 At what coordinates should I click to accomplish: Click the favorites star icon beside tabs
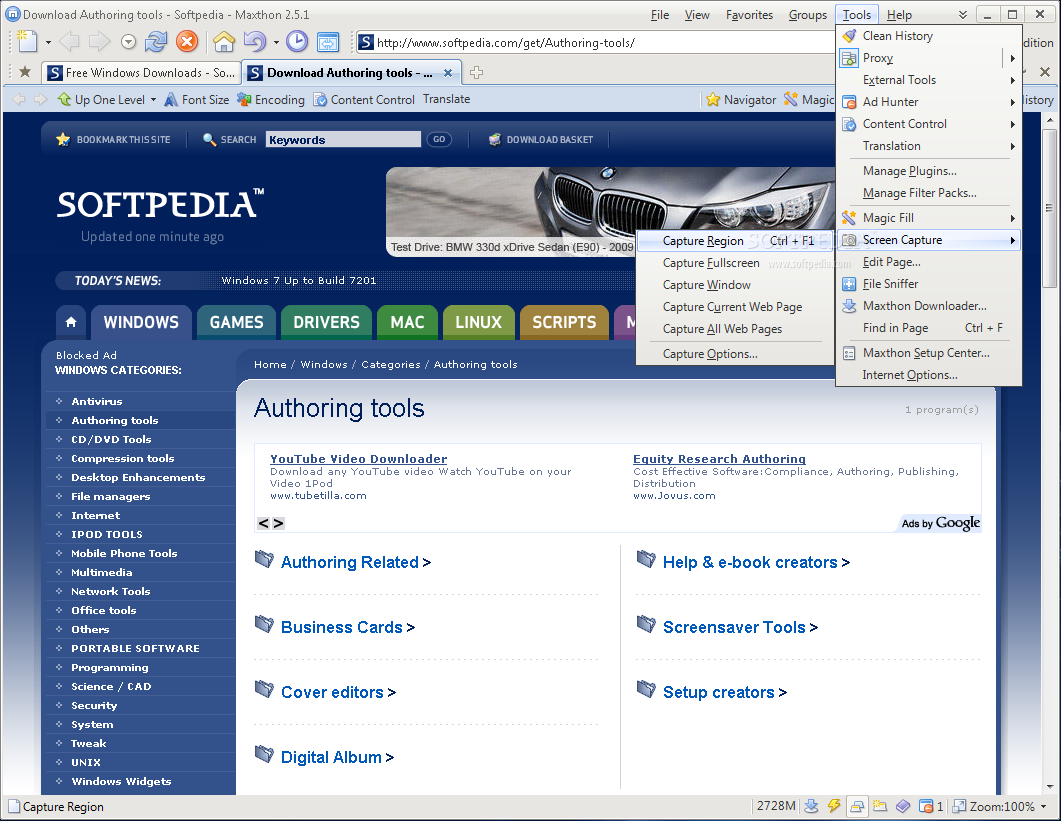click(25, 72)
